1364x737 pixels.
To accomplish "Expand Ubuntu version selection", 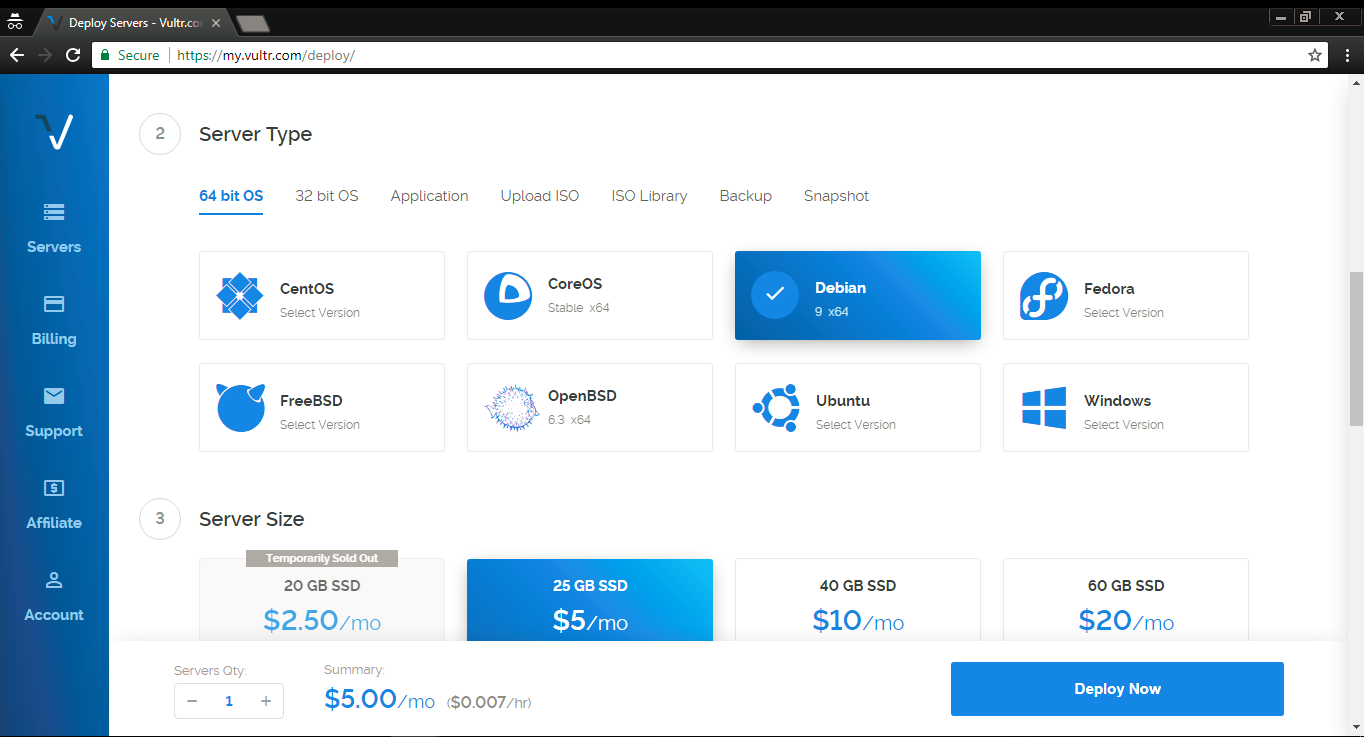I will tap(857, 408).
